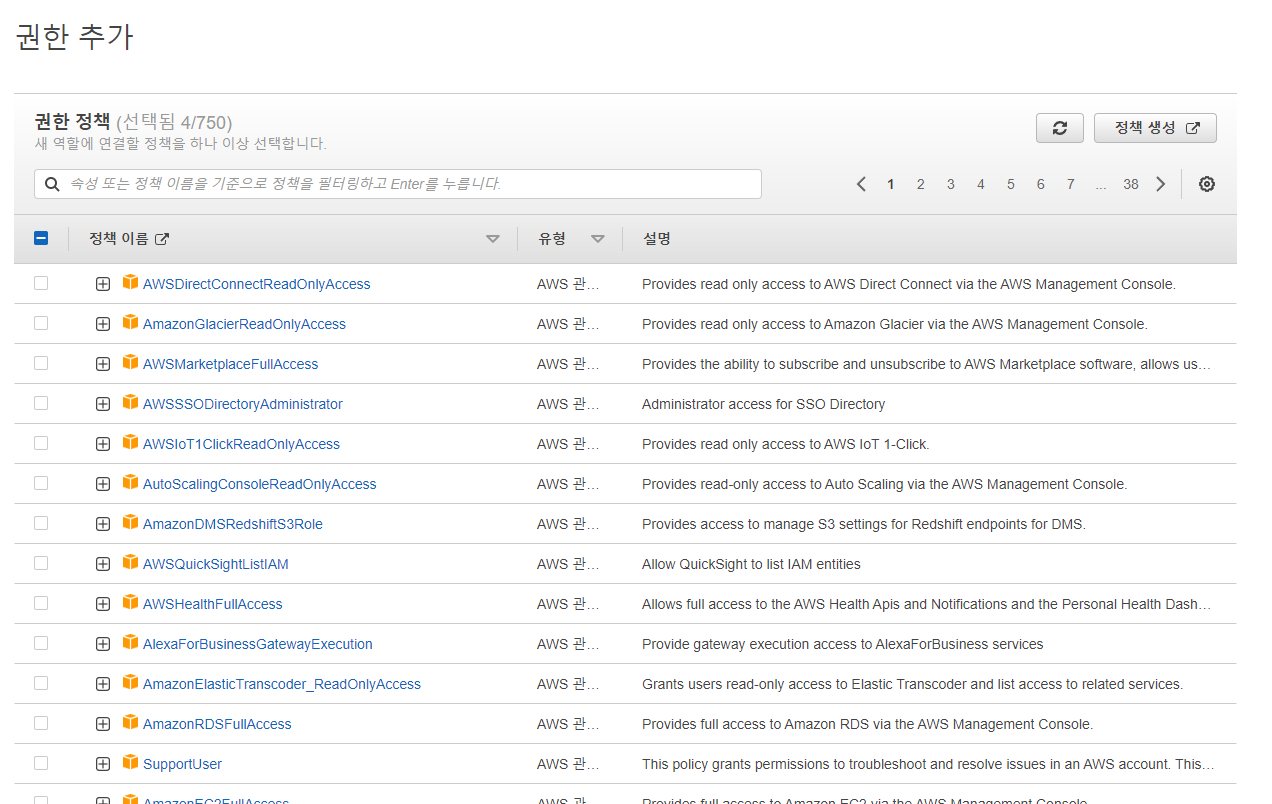This screenshot has height=804, width=1272.
Task: Sort by 정책 이름 column arrow
Action: 492,239
